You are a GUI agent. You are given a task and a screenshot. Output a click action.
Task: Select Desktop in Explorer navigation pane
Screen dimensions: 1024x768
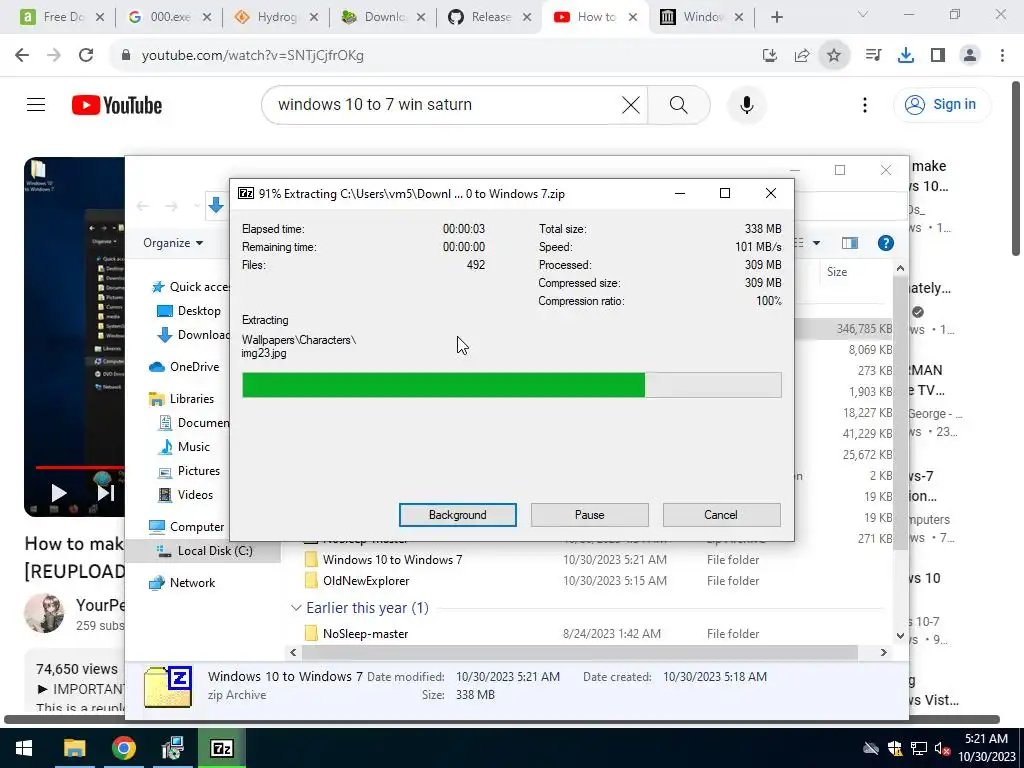[x=189, y=311]
